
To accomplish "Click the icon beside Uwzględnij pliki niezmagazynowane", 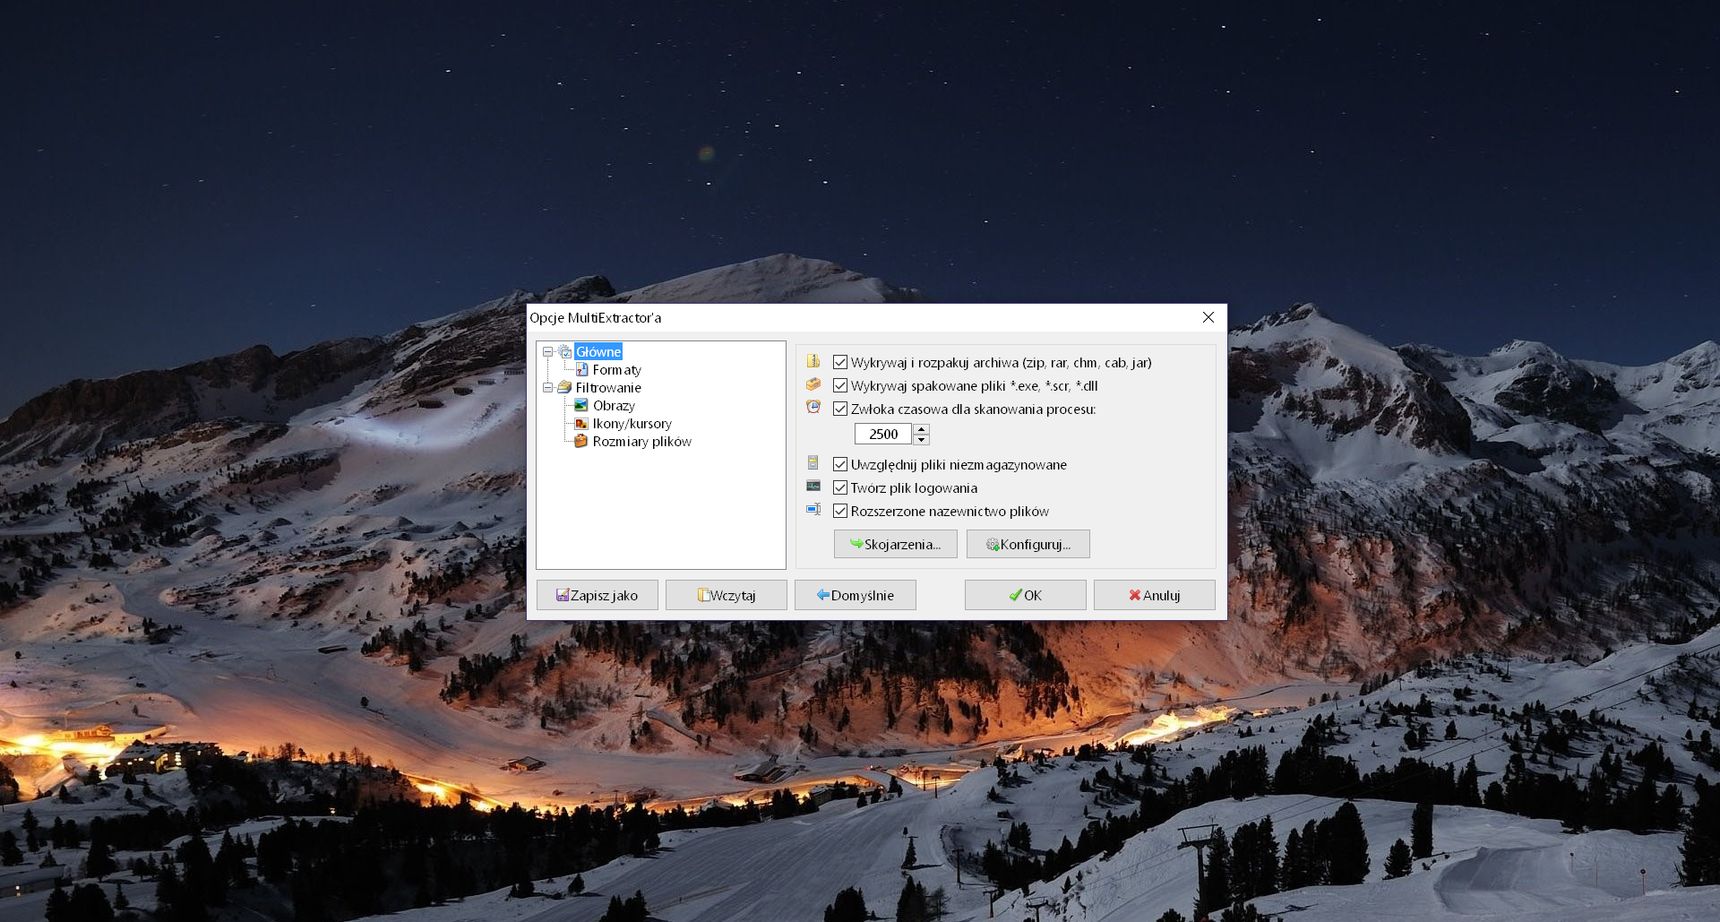I will coord(813,463).
